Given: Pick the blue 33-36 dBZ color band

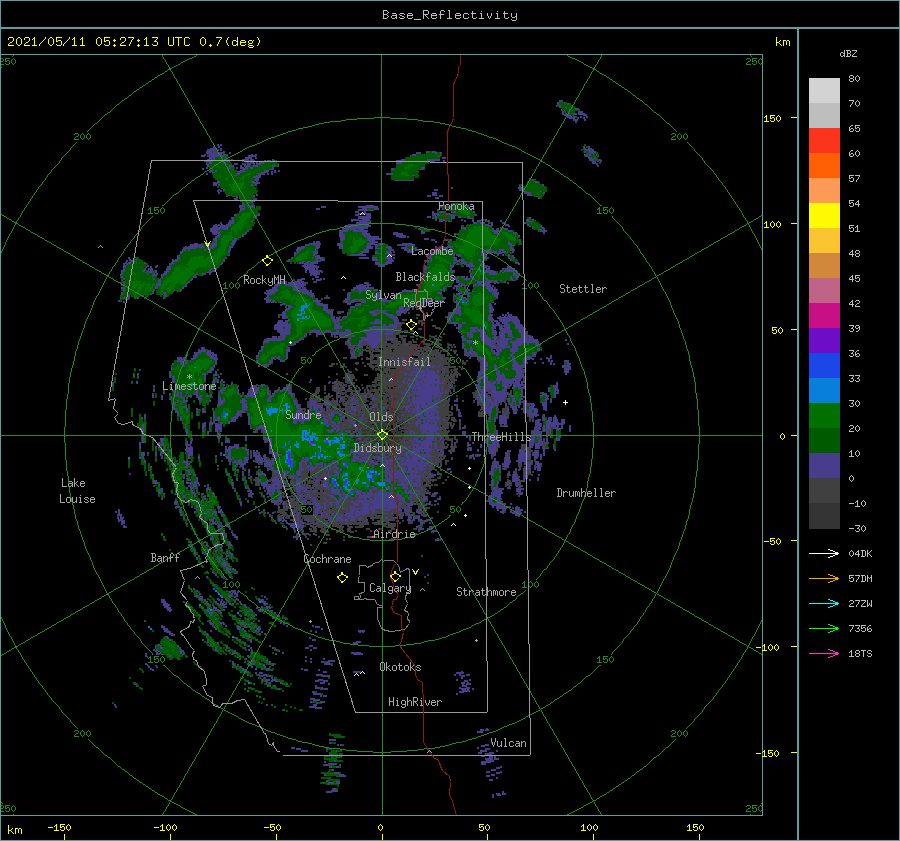Looking at the screenshot, I should (824, 366).
